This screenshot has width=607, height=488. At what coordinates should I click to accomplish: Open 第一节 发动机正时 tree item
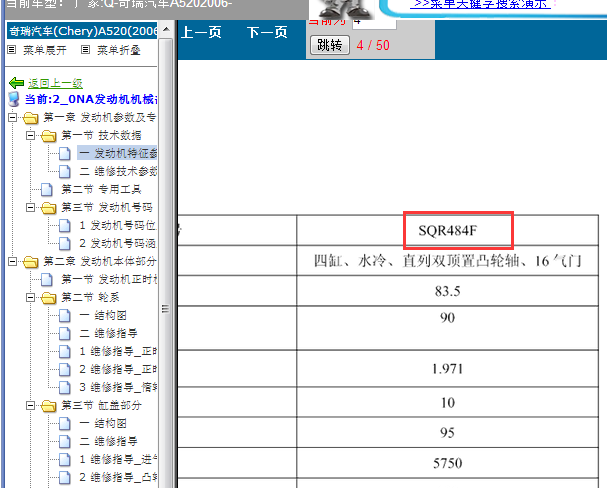109,279
